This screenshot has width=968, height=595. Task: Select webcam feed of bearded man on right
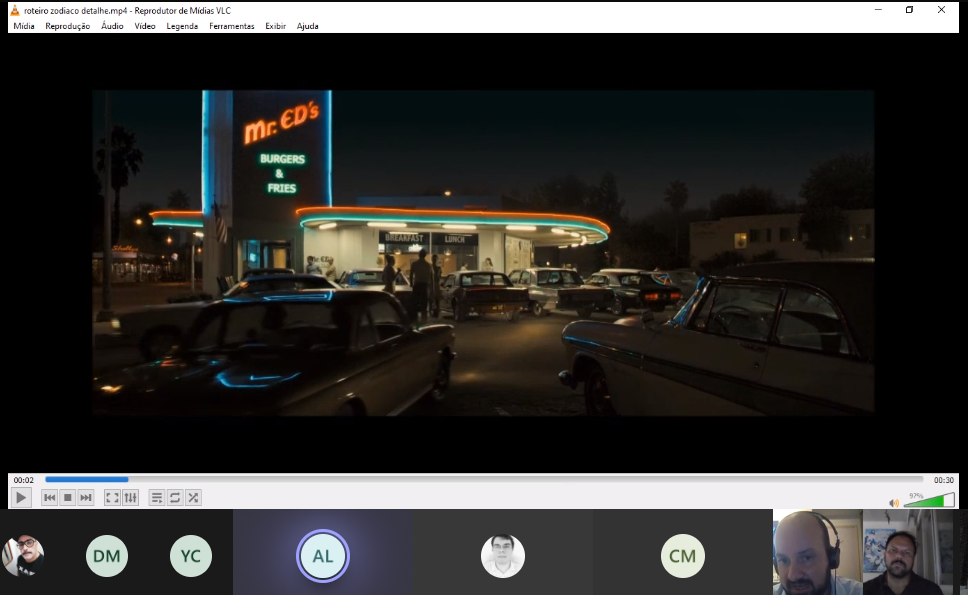click(908, 552)
